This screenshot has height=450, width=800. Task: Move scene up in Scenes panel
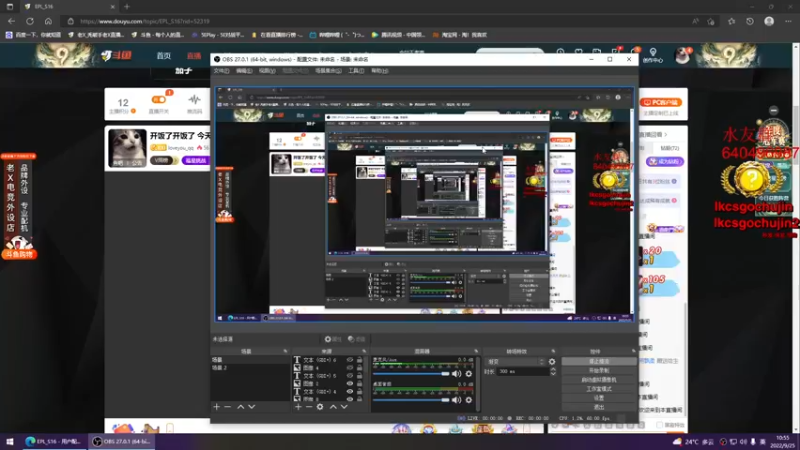[240, 407]
